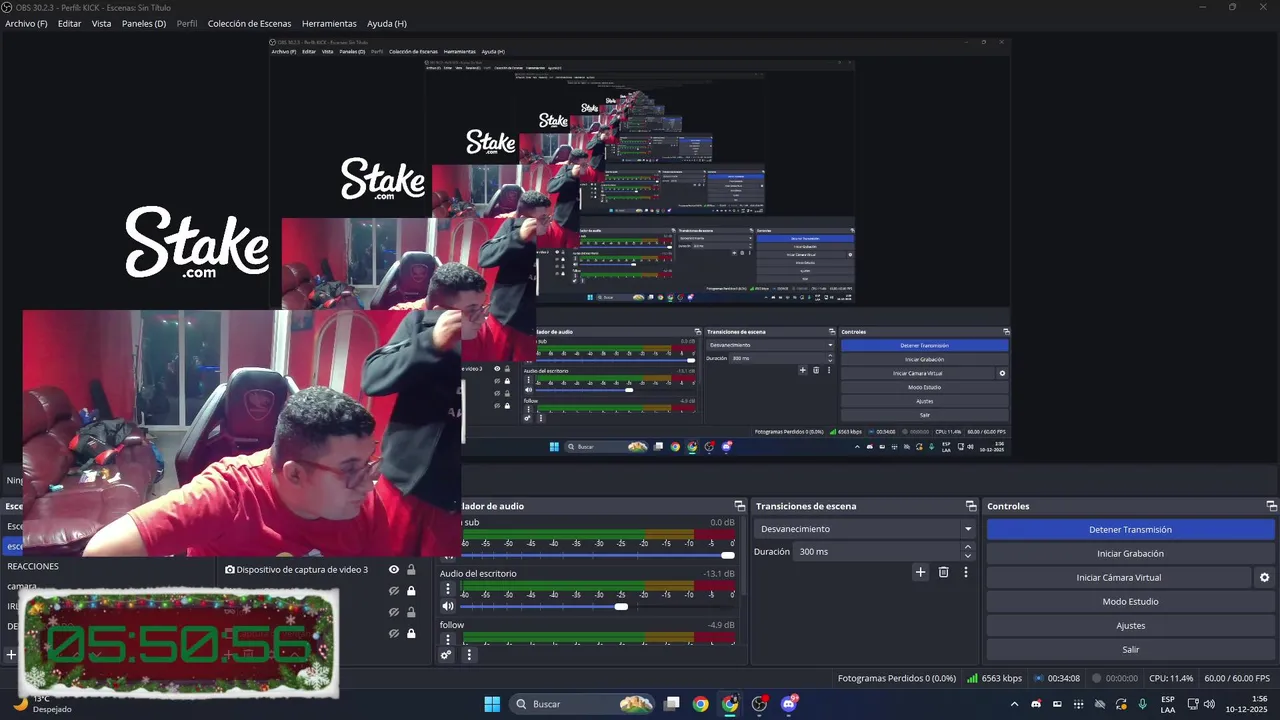Delete the transition with the trash icon
Screen dimensions: 1280x720
click(x=943, y=572)
